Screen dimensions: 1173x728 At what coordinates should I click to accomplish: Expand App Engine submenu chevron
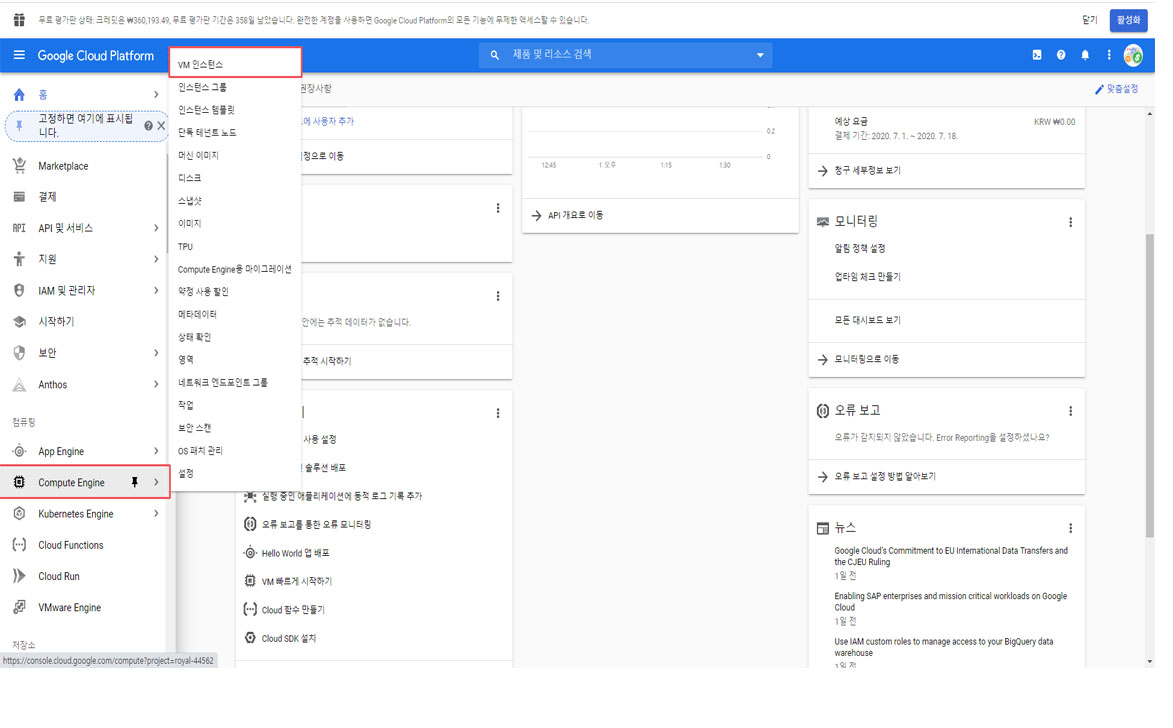(x=156, y=451)
